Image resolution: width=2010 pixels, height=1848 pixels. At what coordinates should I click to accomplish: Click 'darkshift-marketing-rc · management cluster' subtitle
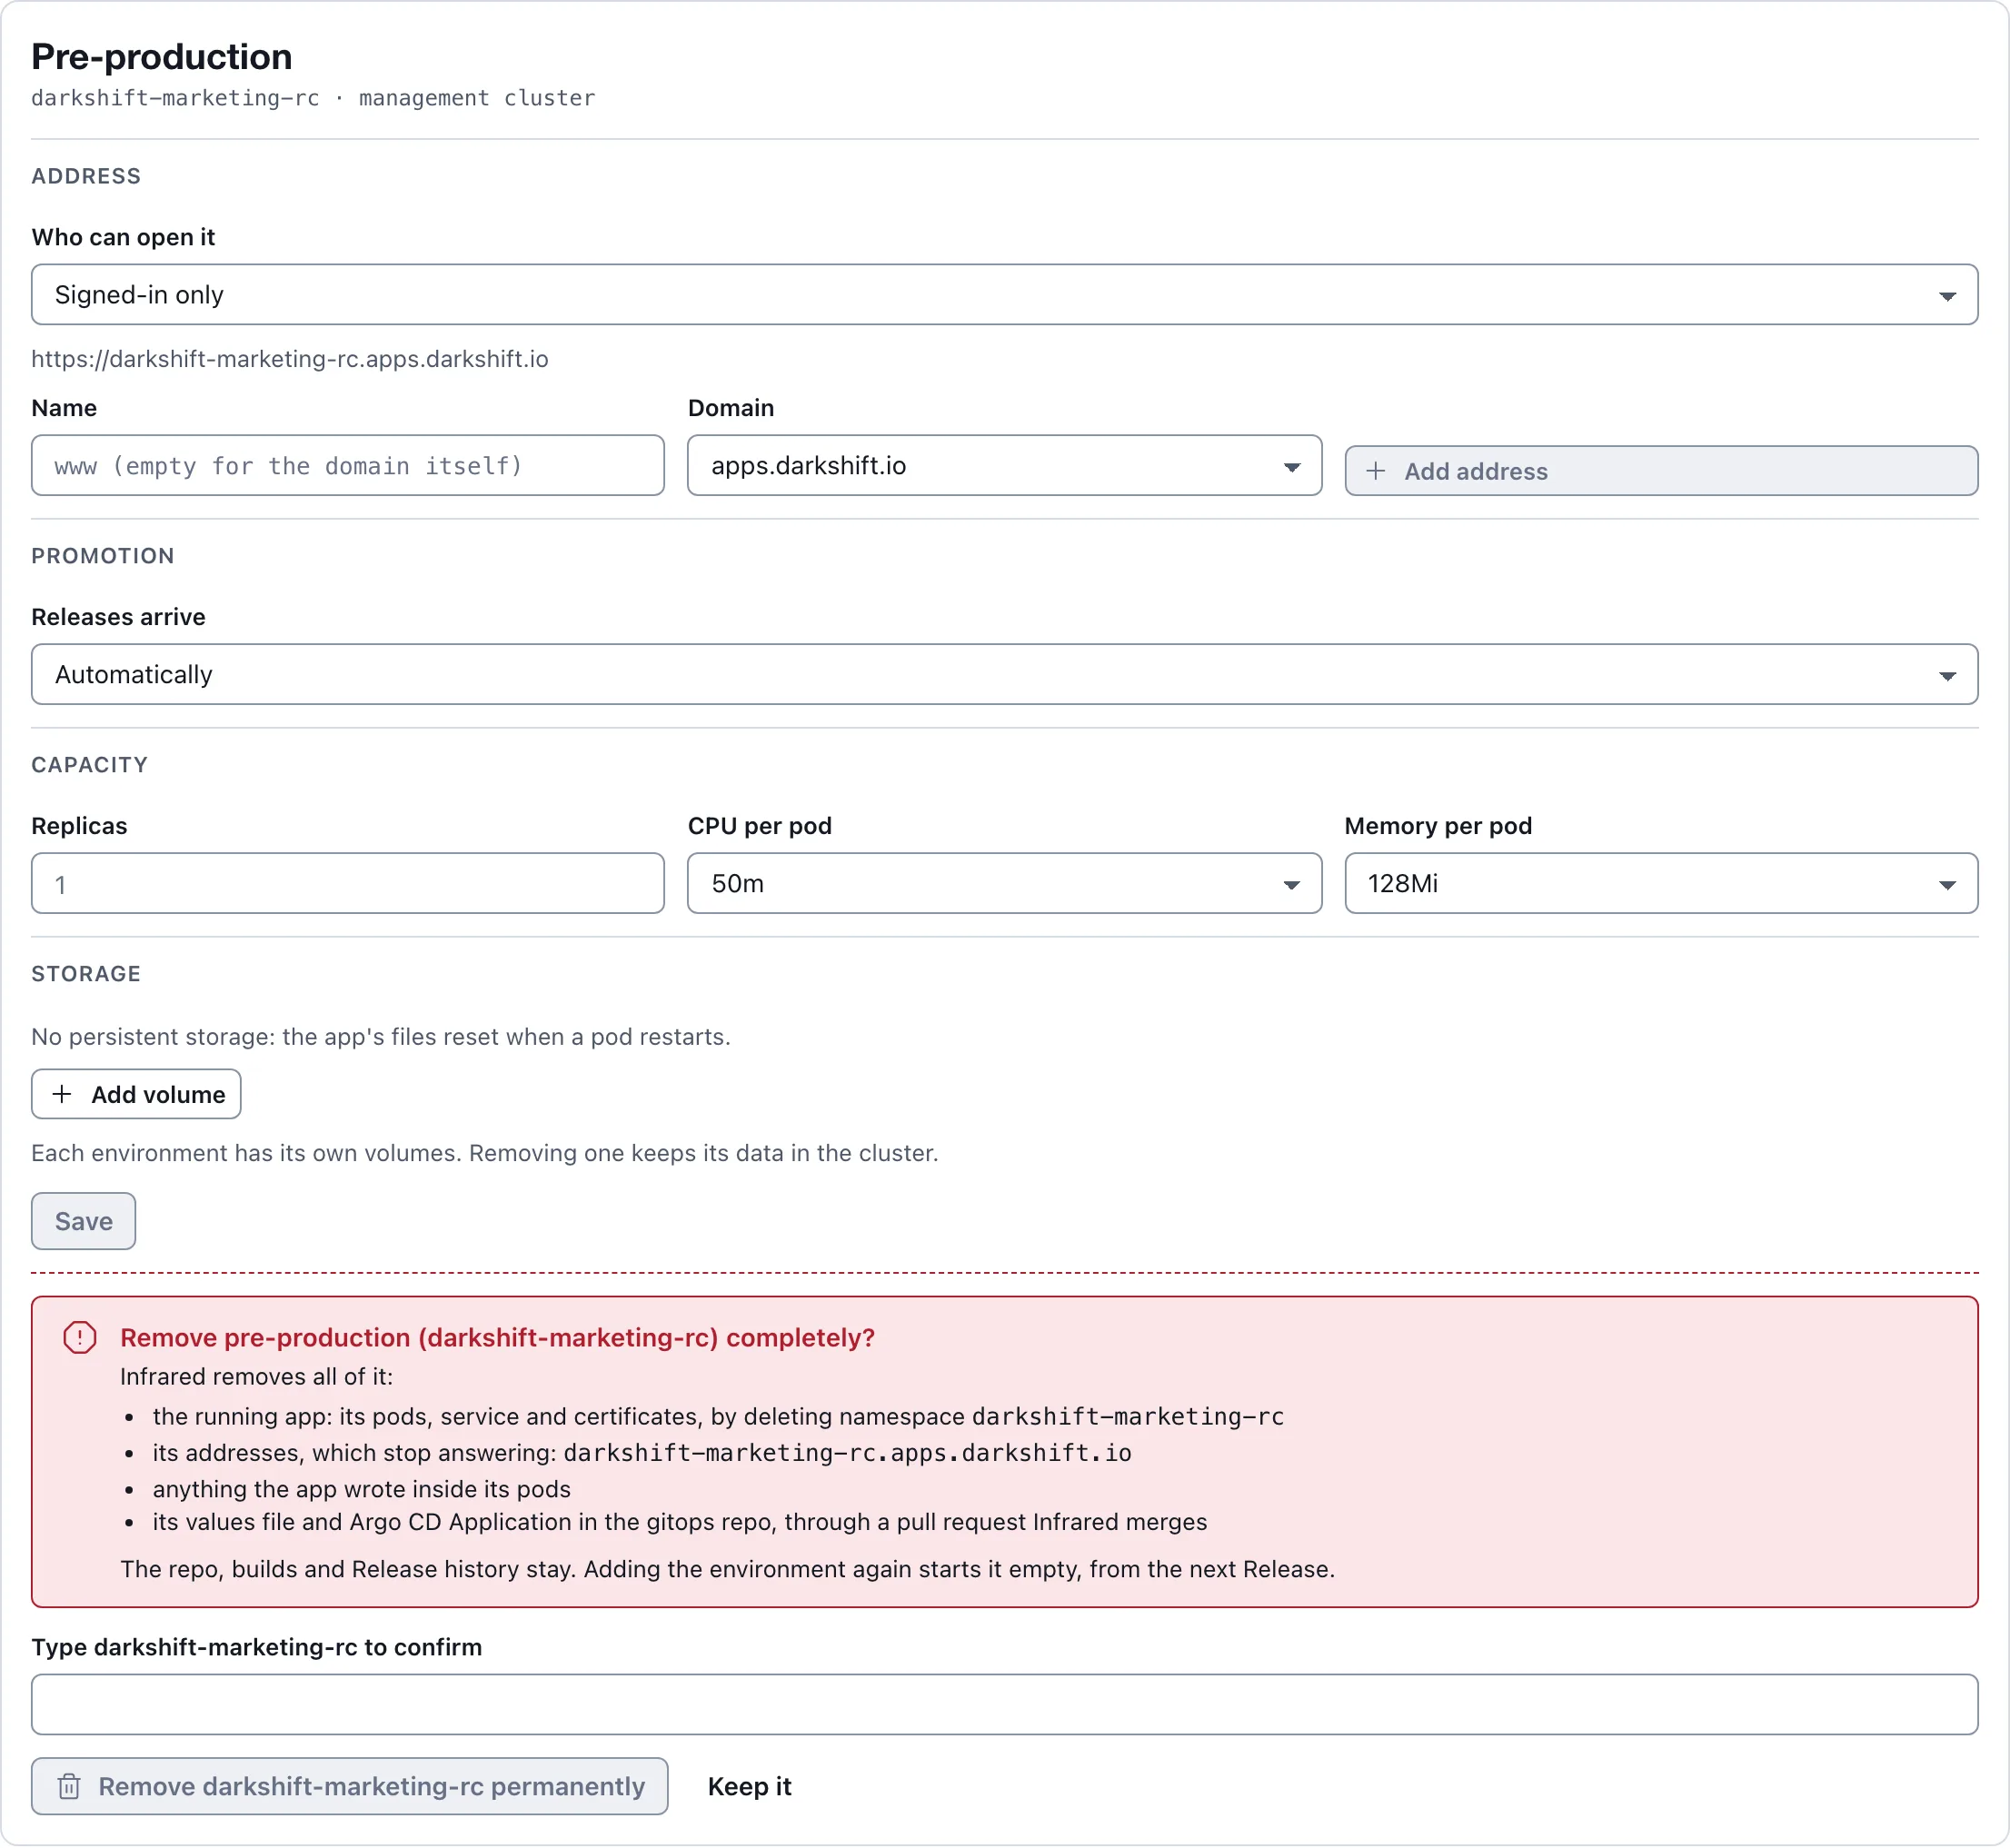313,98
